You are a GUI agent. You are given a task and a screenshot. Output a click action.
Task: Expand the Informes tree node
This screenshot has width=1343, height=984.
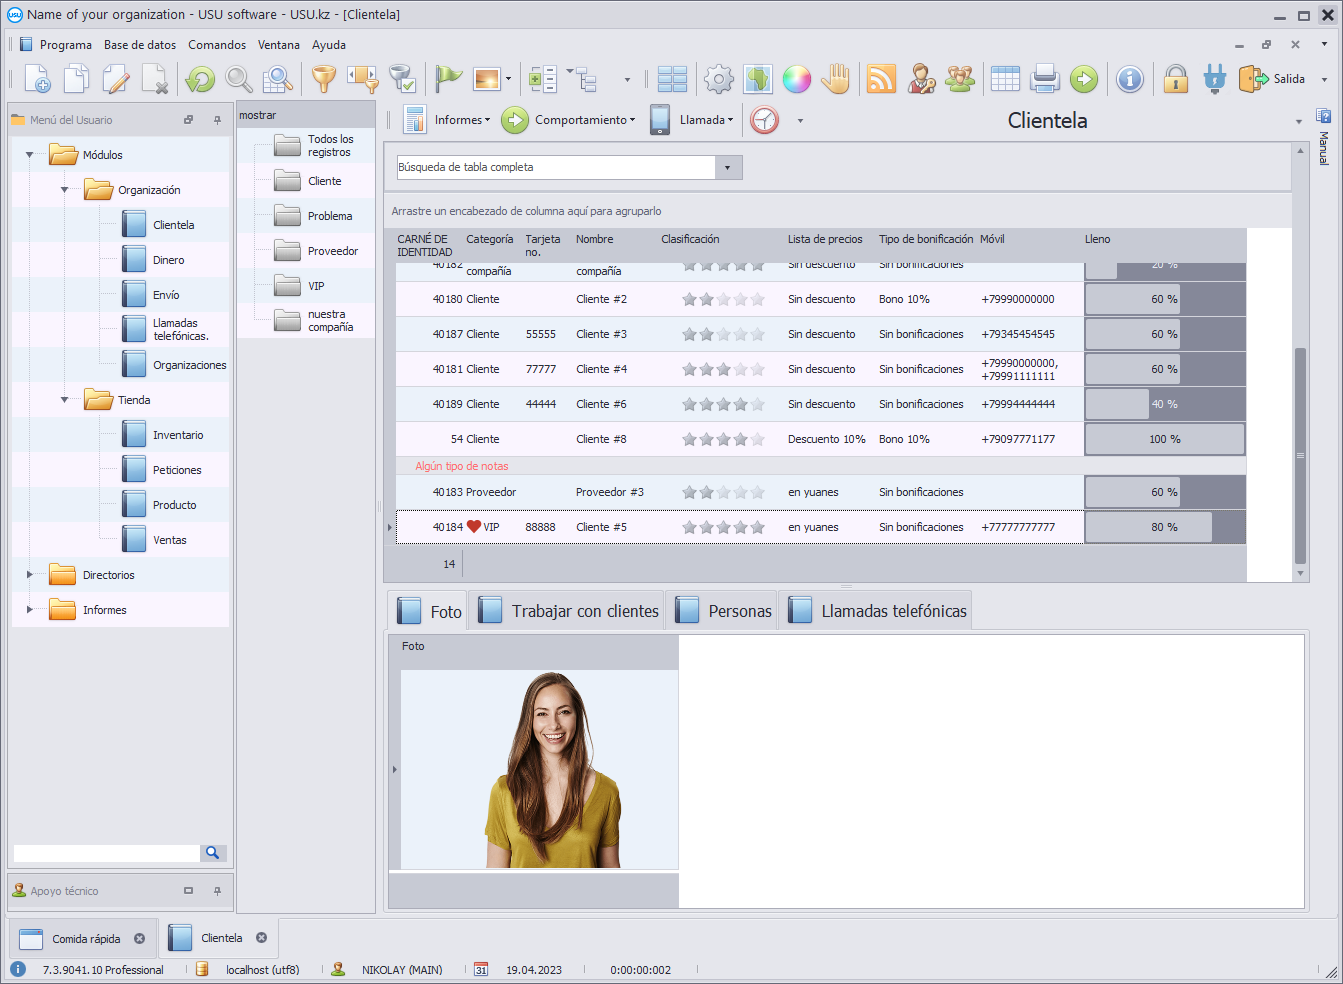click(x=30, y=610)
